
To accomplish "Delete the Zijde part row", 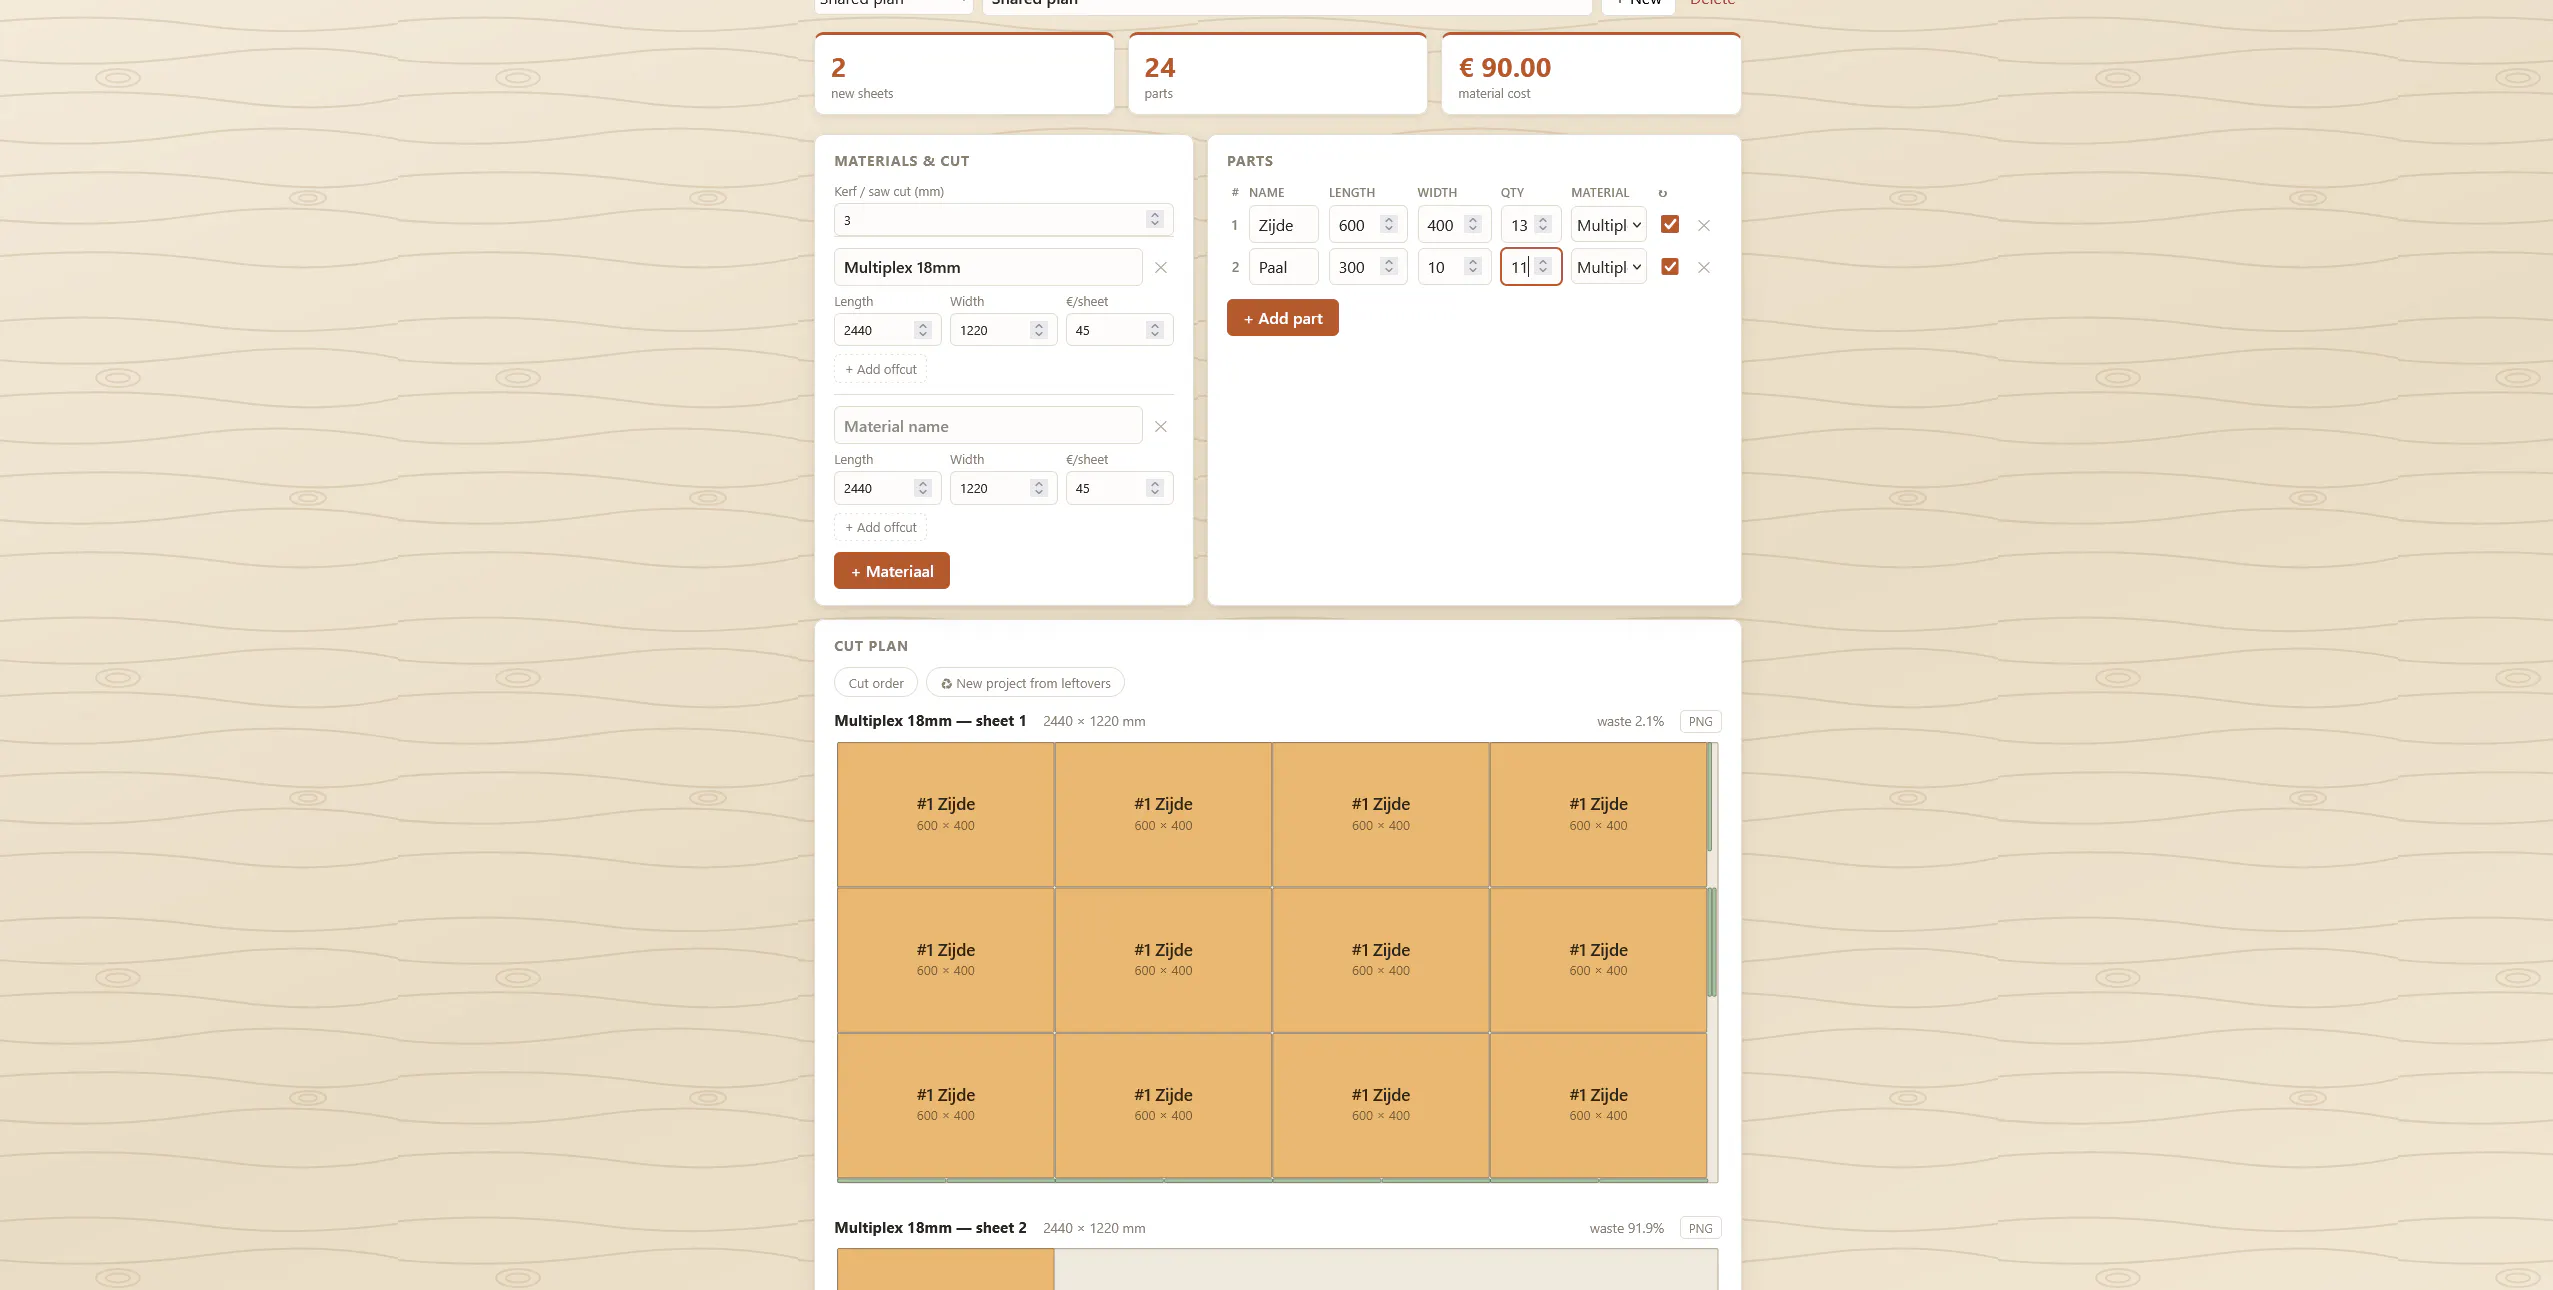I will click(1704, 226).
